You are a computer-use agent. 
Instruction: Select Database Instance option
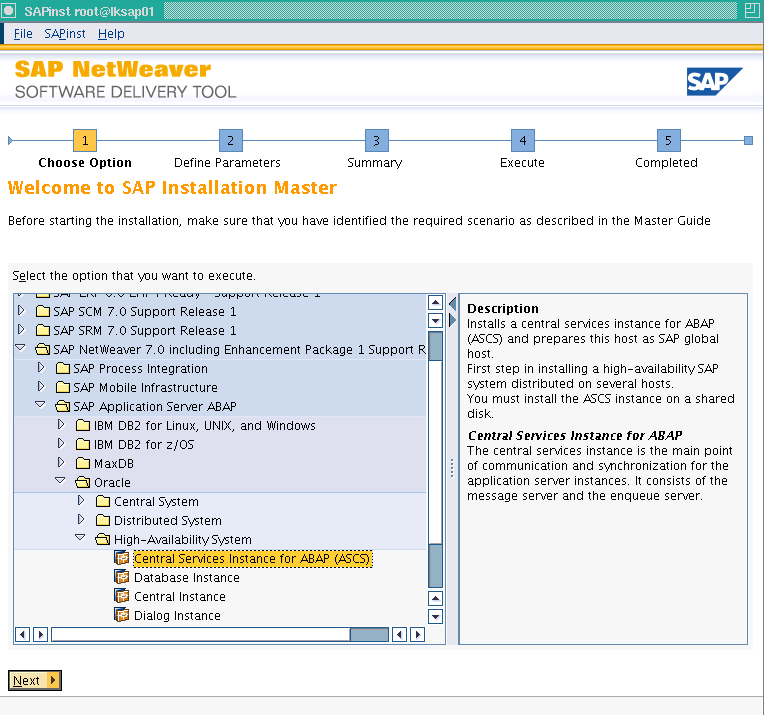(187, 578)
